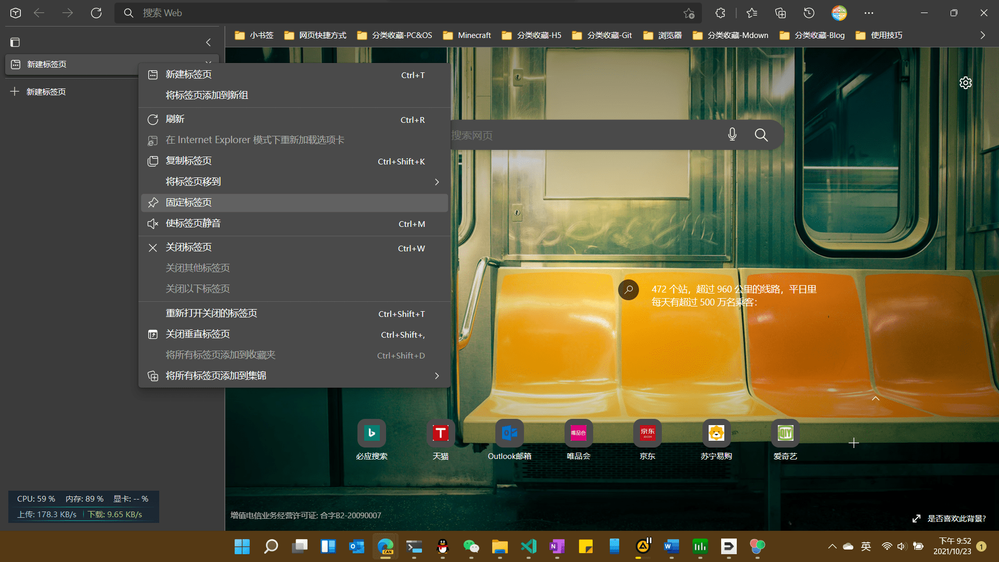Image resolution: width=999 pixels, height=562 pixels.
Task: Select 刷新 in context menu
Action: point(294,119)
